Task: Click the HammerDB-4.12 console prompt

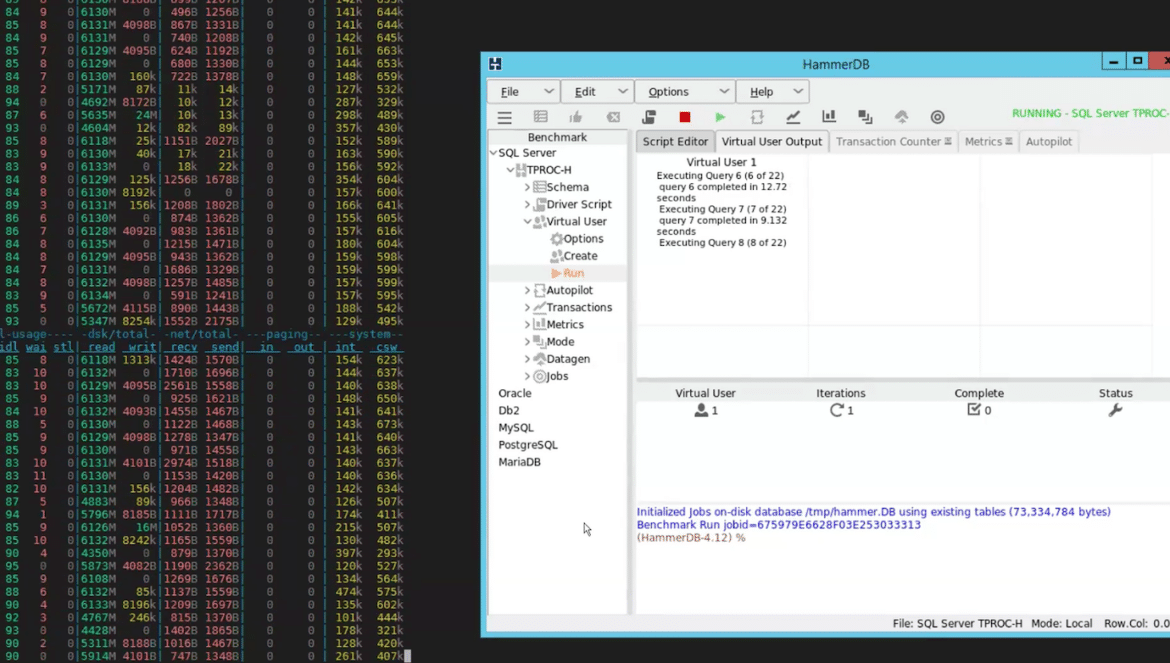Action: coord(690,537)
